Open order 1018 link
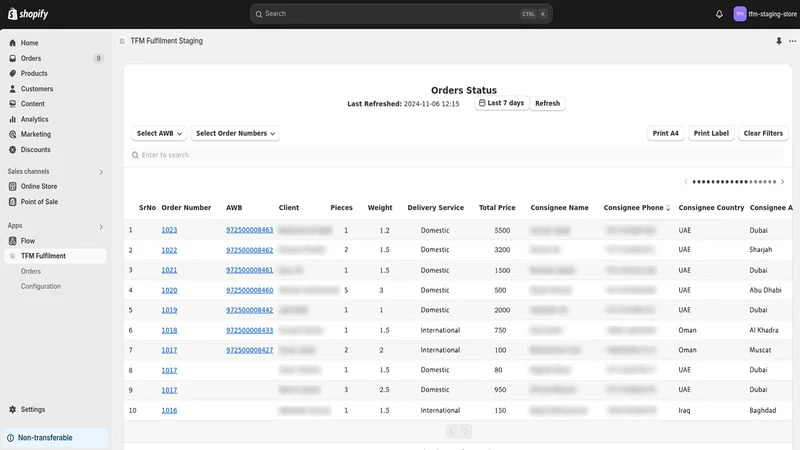 click(x=169, y=330)
